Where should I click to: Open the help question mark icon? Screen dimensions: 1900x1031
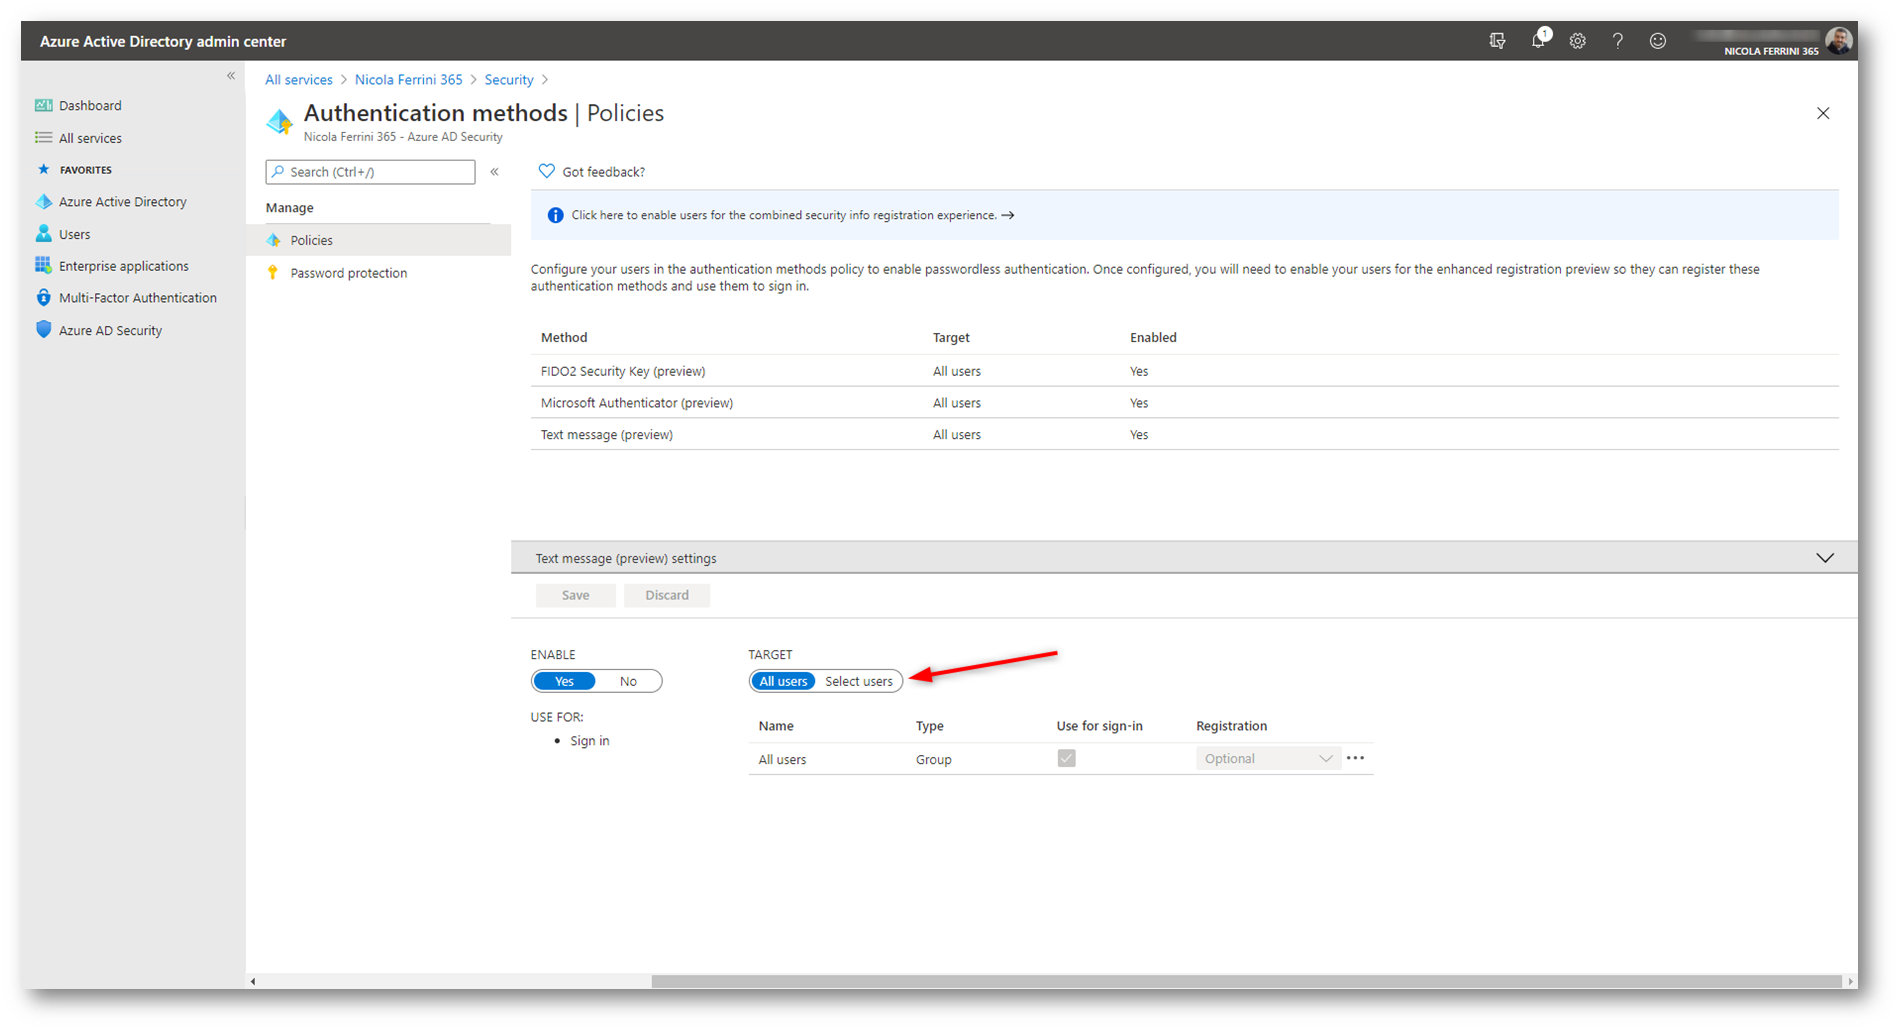[x=1618, y=41]
